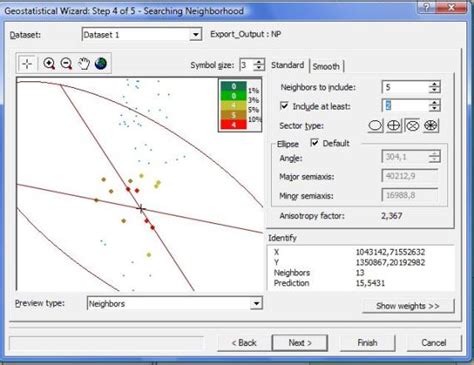Choose four sectors with 45° offset

coord(412,126)
